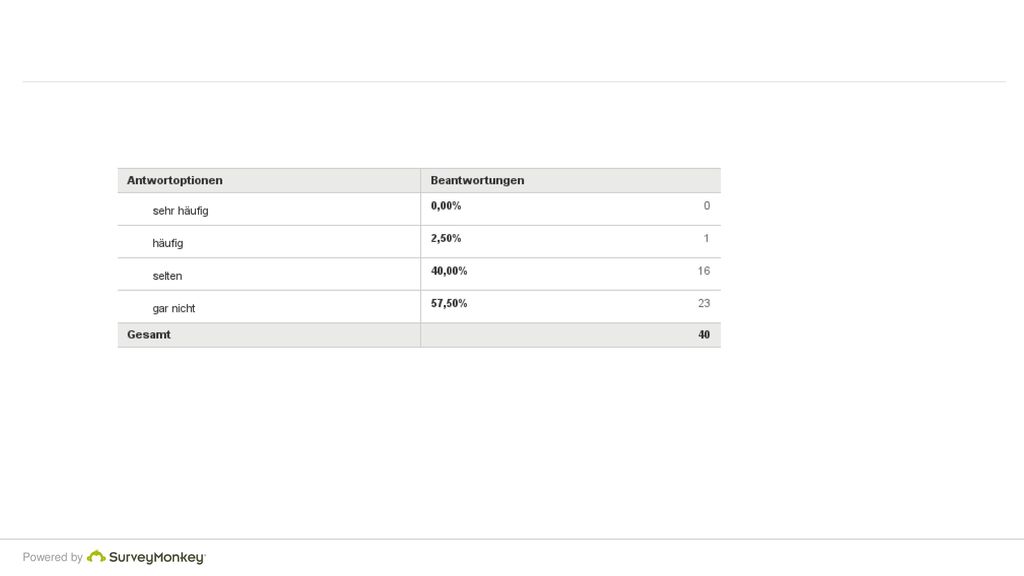Screen dimensions: 1024x576
Task: Click the 'gar nicht' answer option
Action: click(174, 308)
